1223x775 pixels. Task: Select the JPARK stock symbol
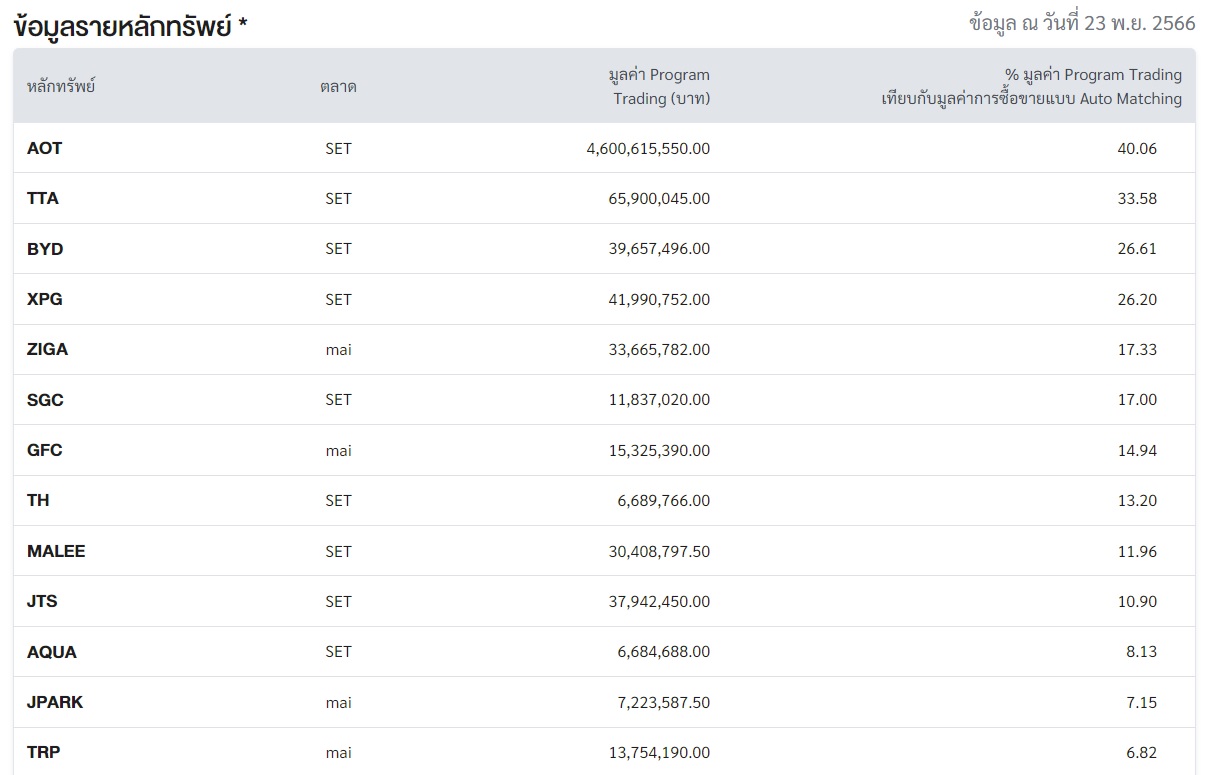coord(55,702)
